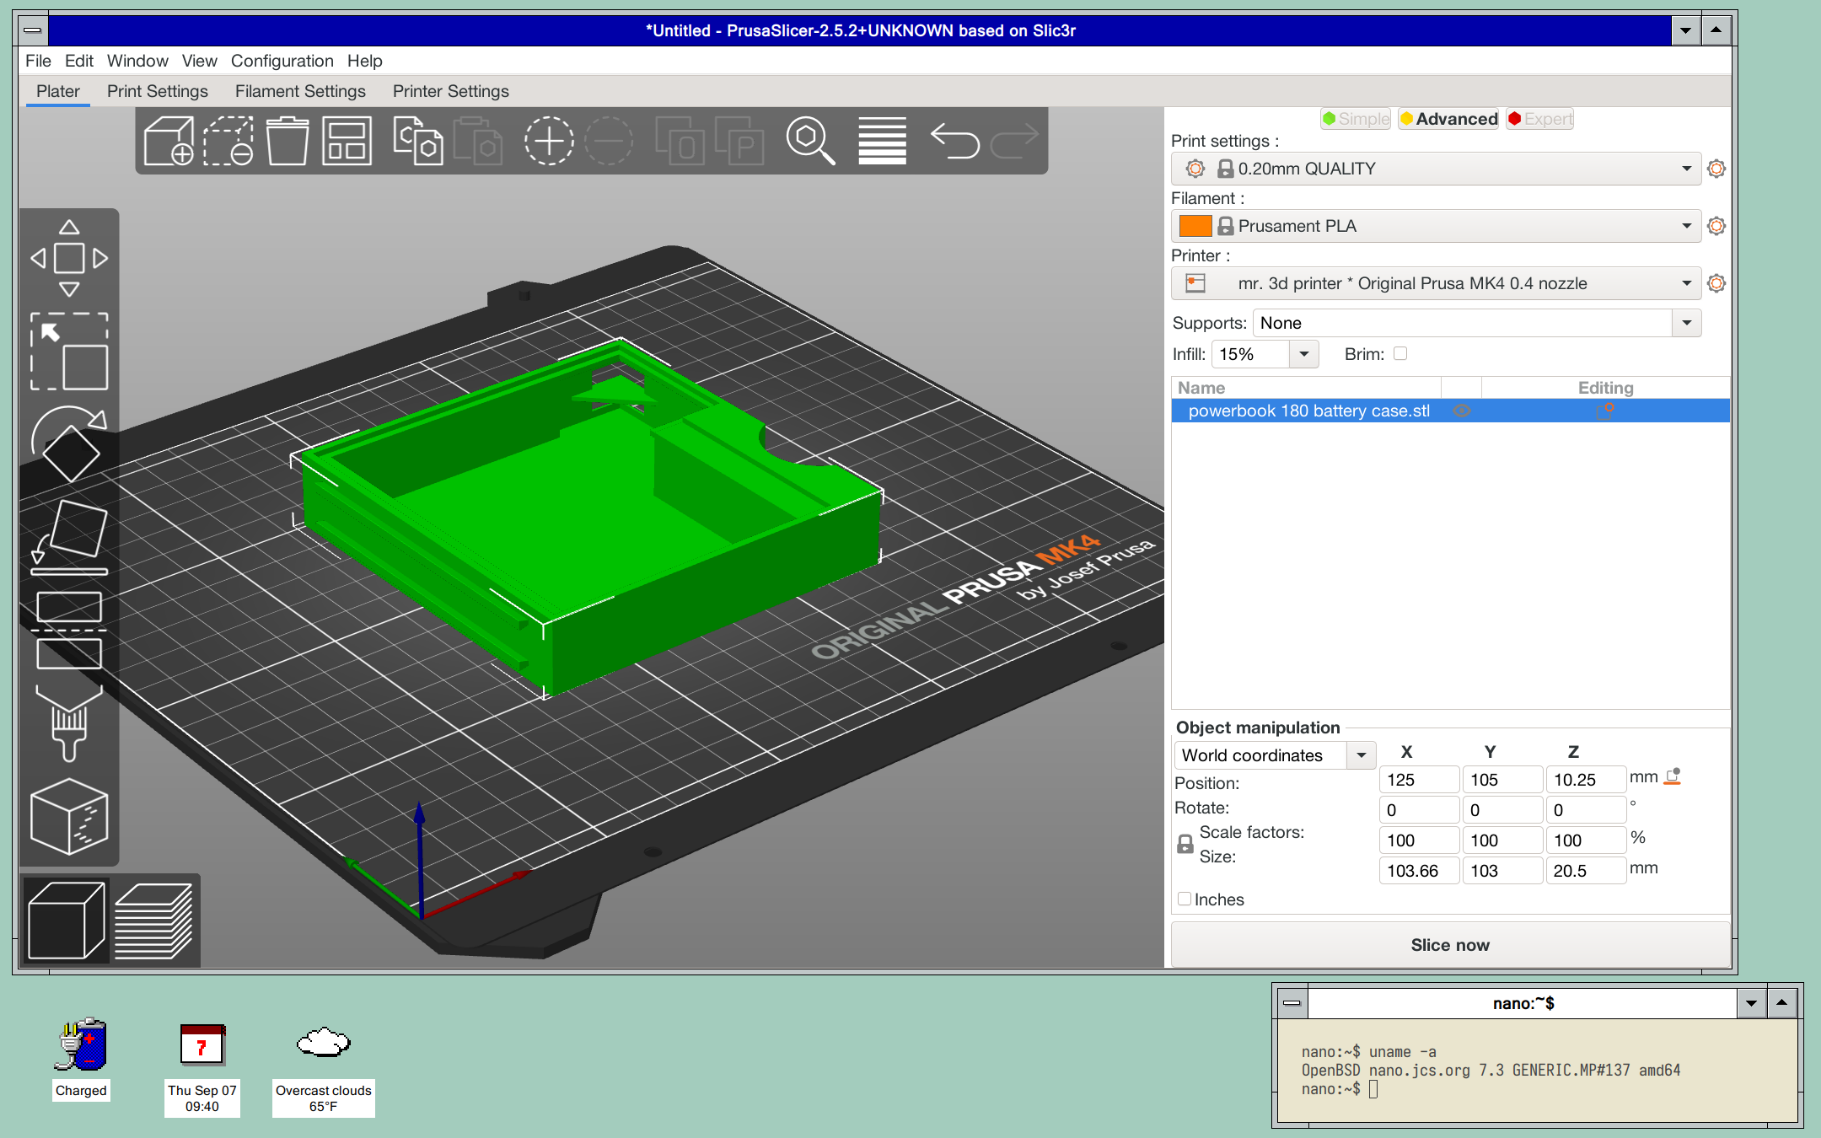Click the Split to objects icon
This screenshot has width=1821, height=1138.
coord(680,141)
